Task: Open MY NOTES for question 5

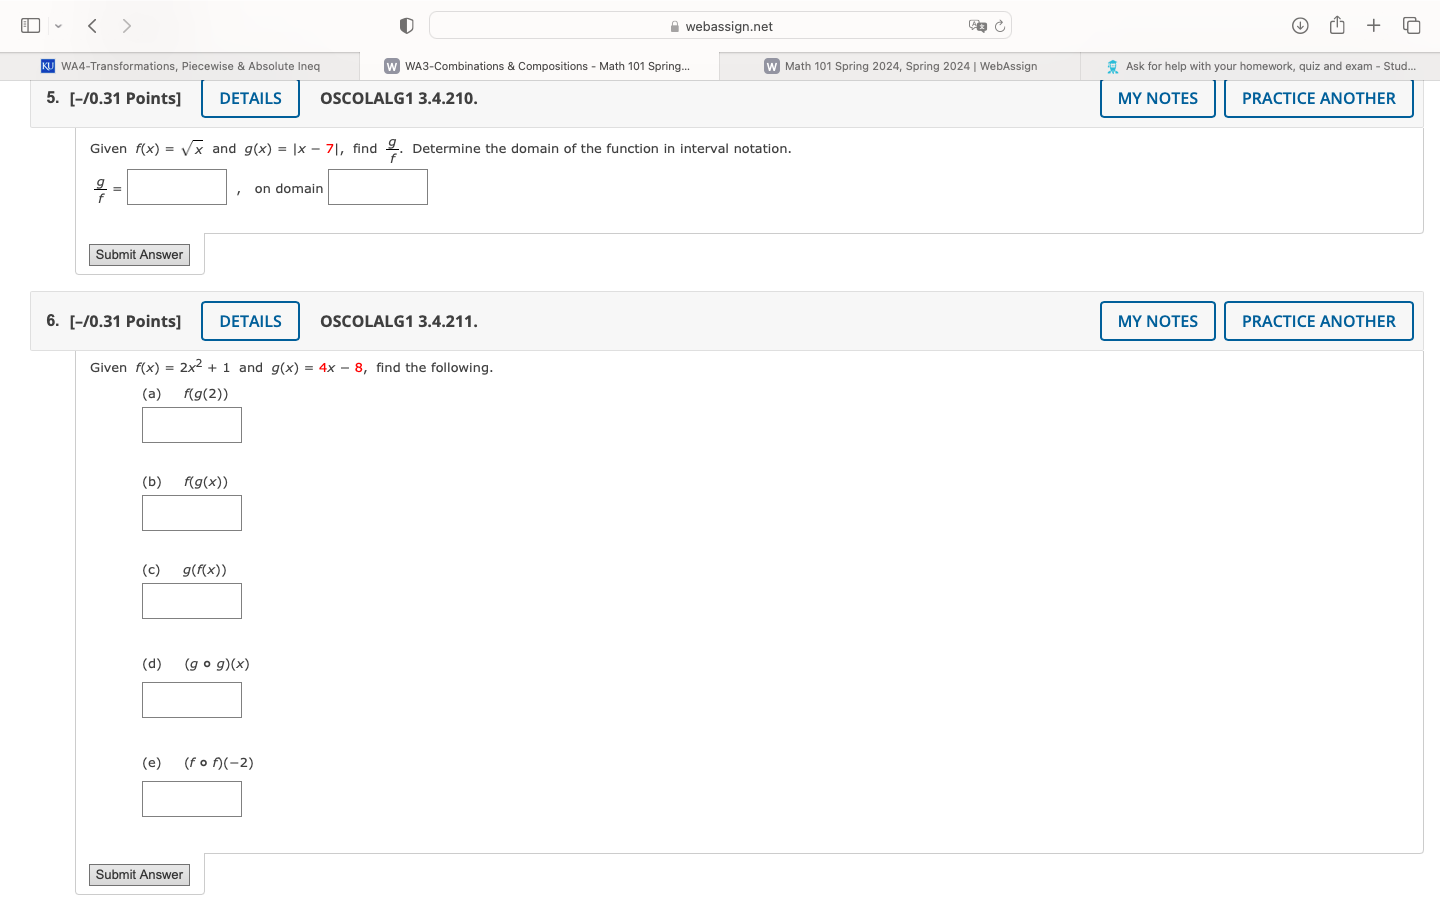Action: click(1157, 98)
